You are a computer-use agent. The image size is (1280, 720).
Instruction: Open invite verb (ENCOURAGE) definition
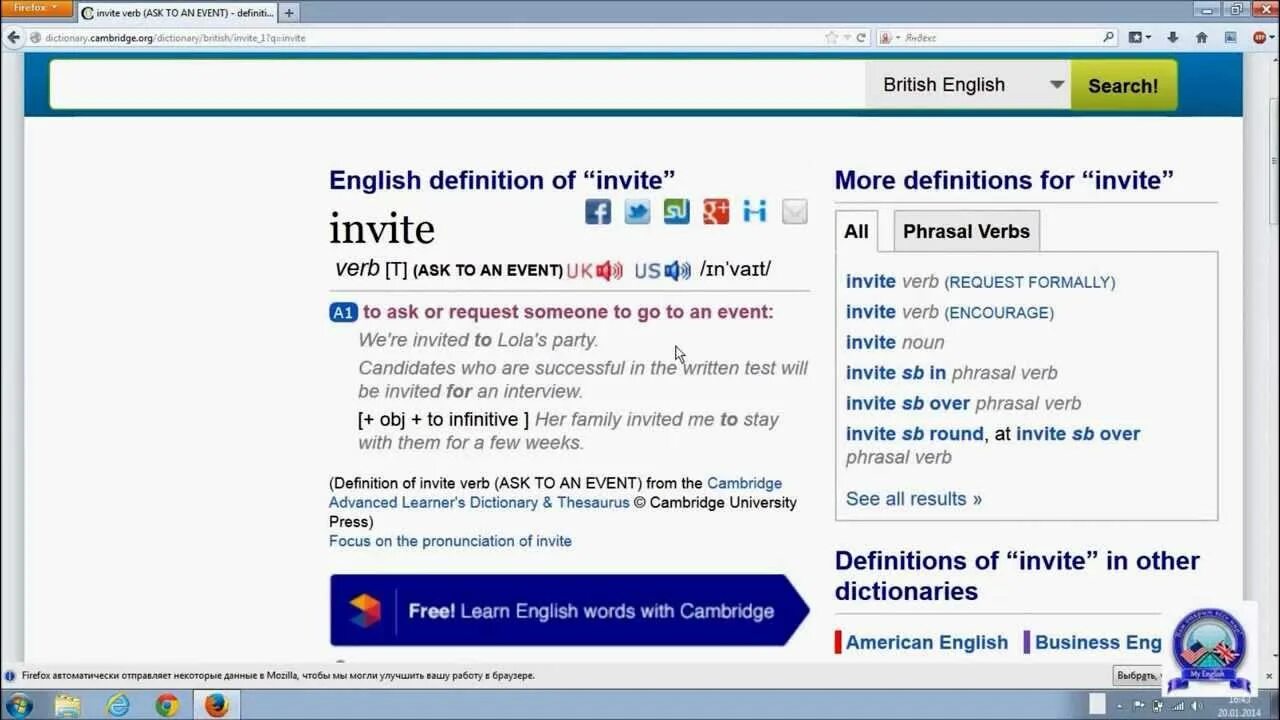[950, 312]
